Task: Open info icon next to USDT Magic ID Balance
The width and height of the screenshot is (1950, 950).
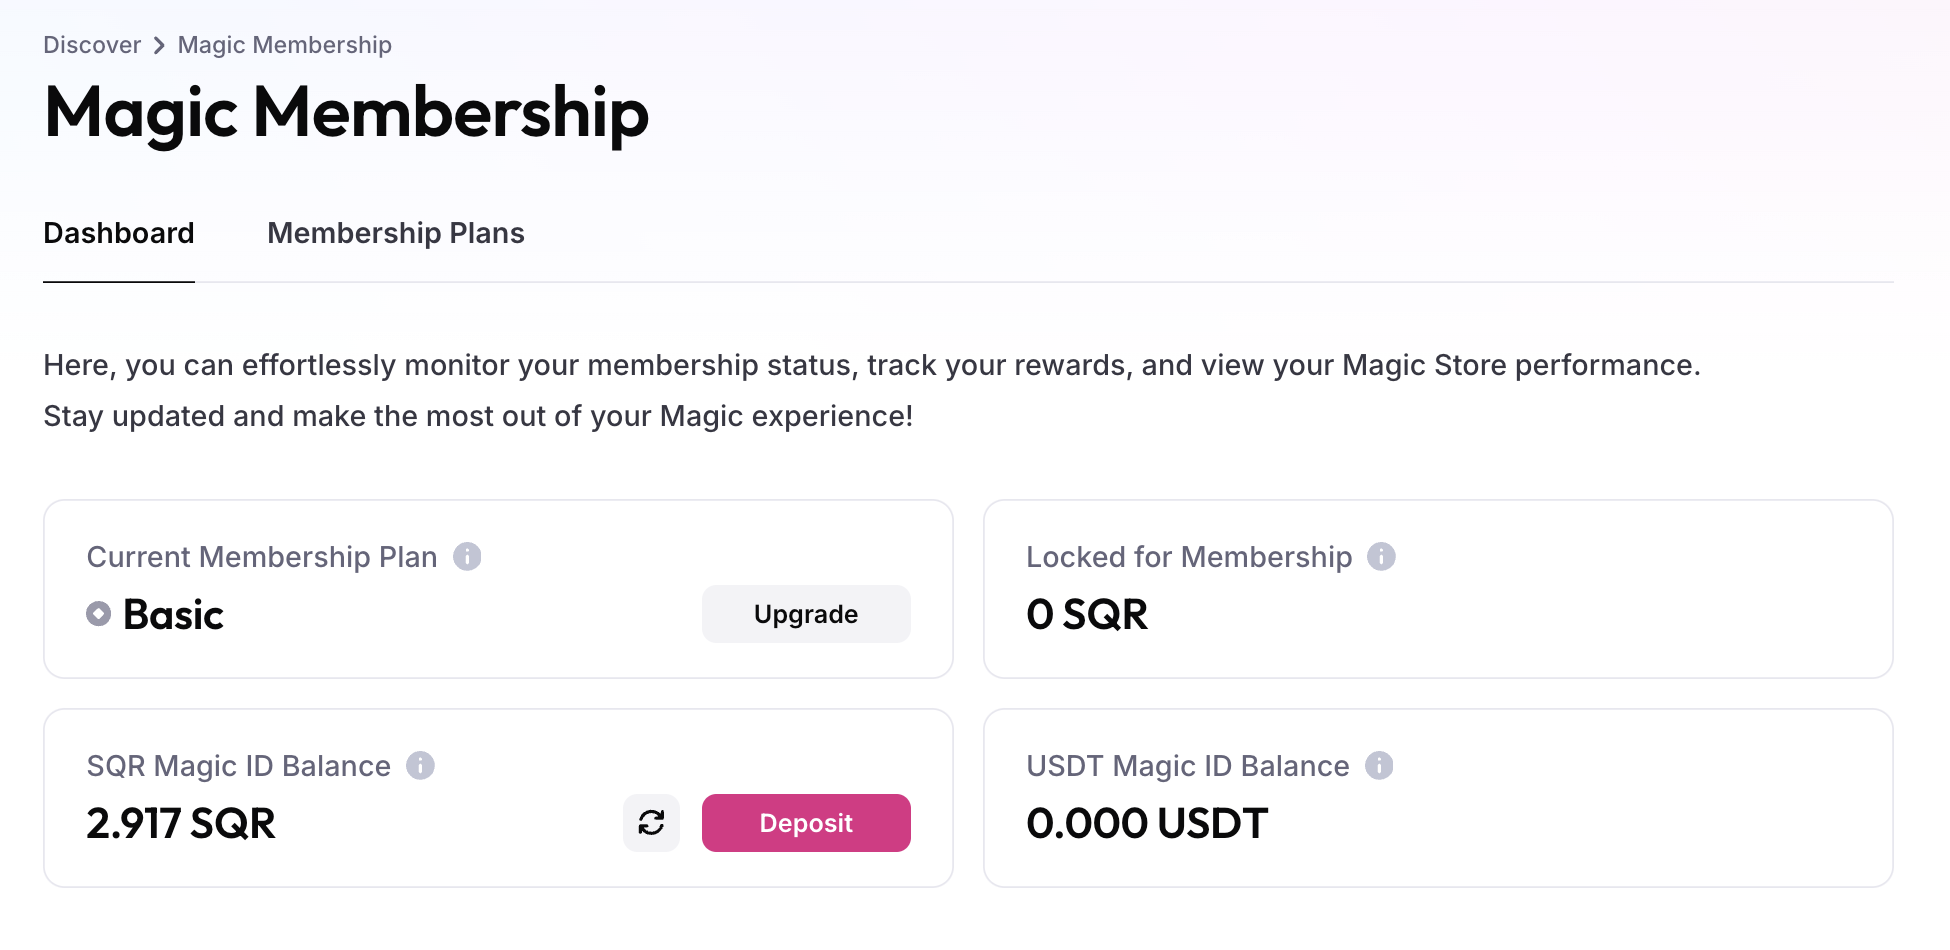Action: click(1379, 765)
